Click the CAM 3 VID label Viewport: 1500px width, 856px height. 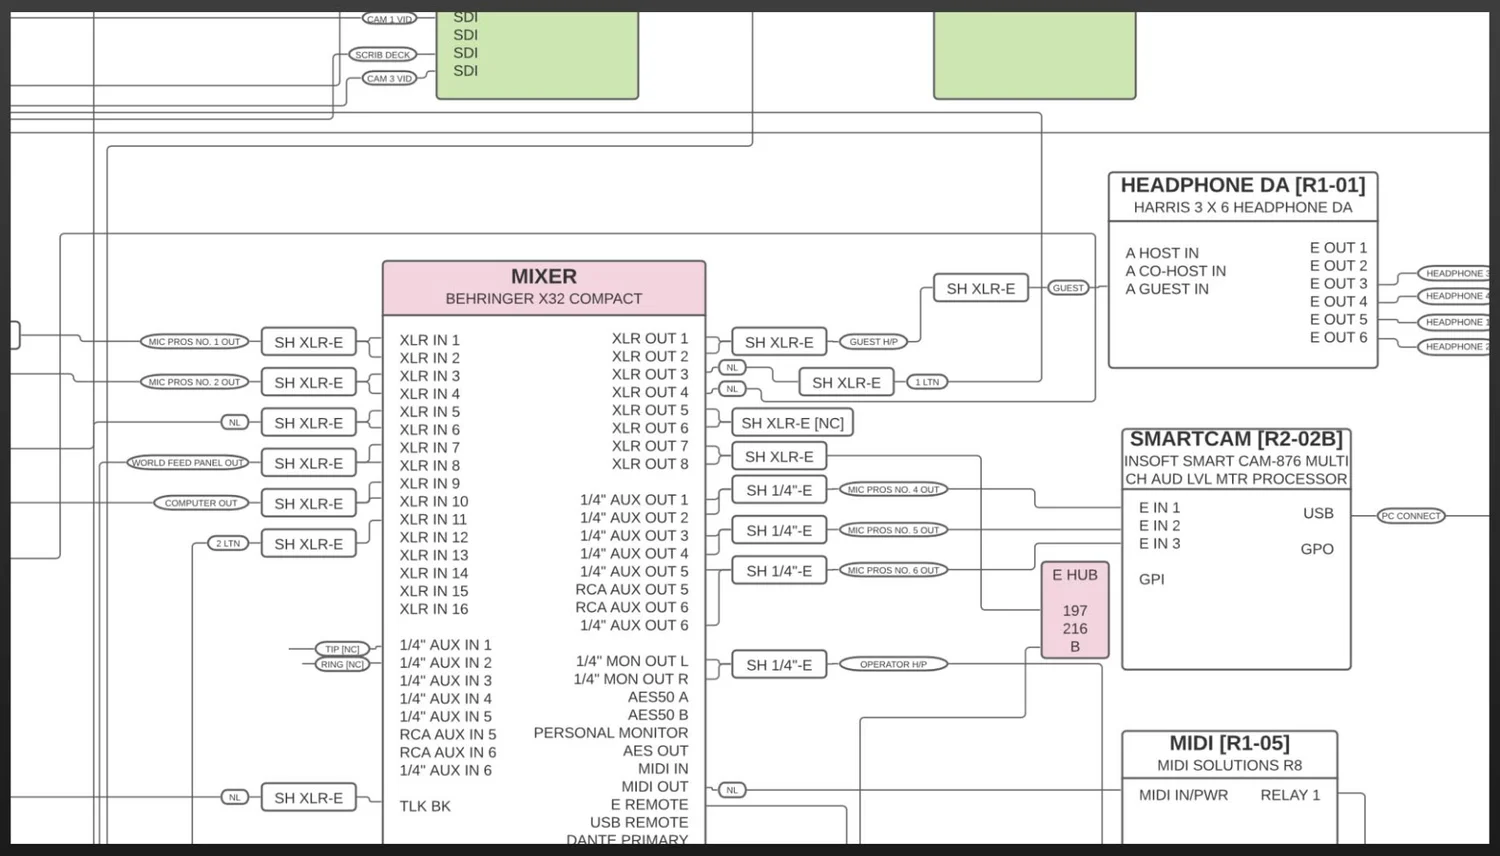(x=389, y=78)
